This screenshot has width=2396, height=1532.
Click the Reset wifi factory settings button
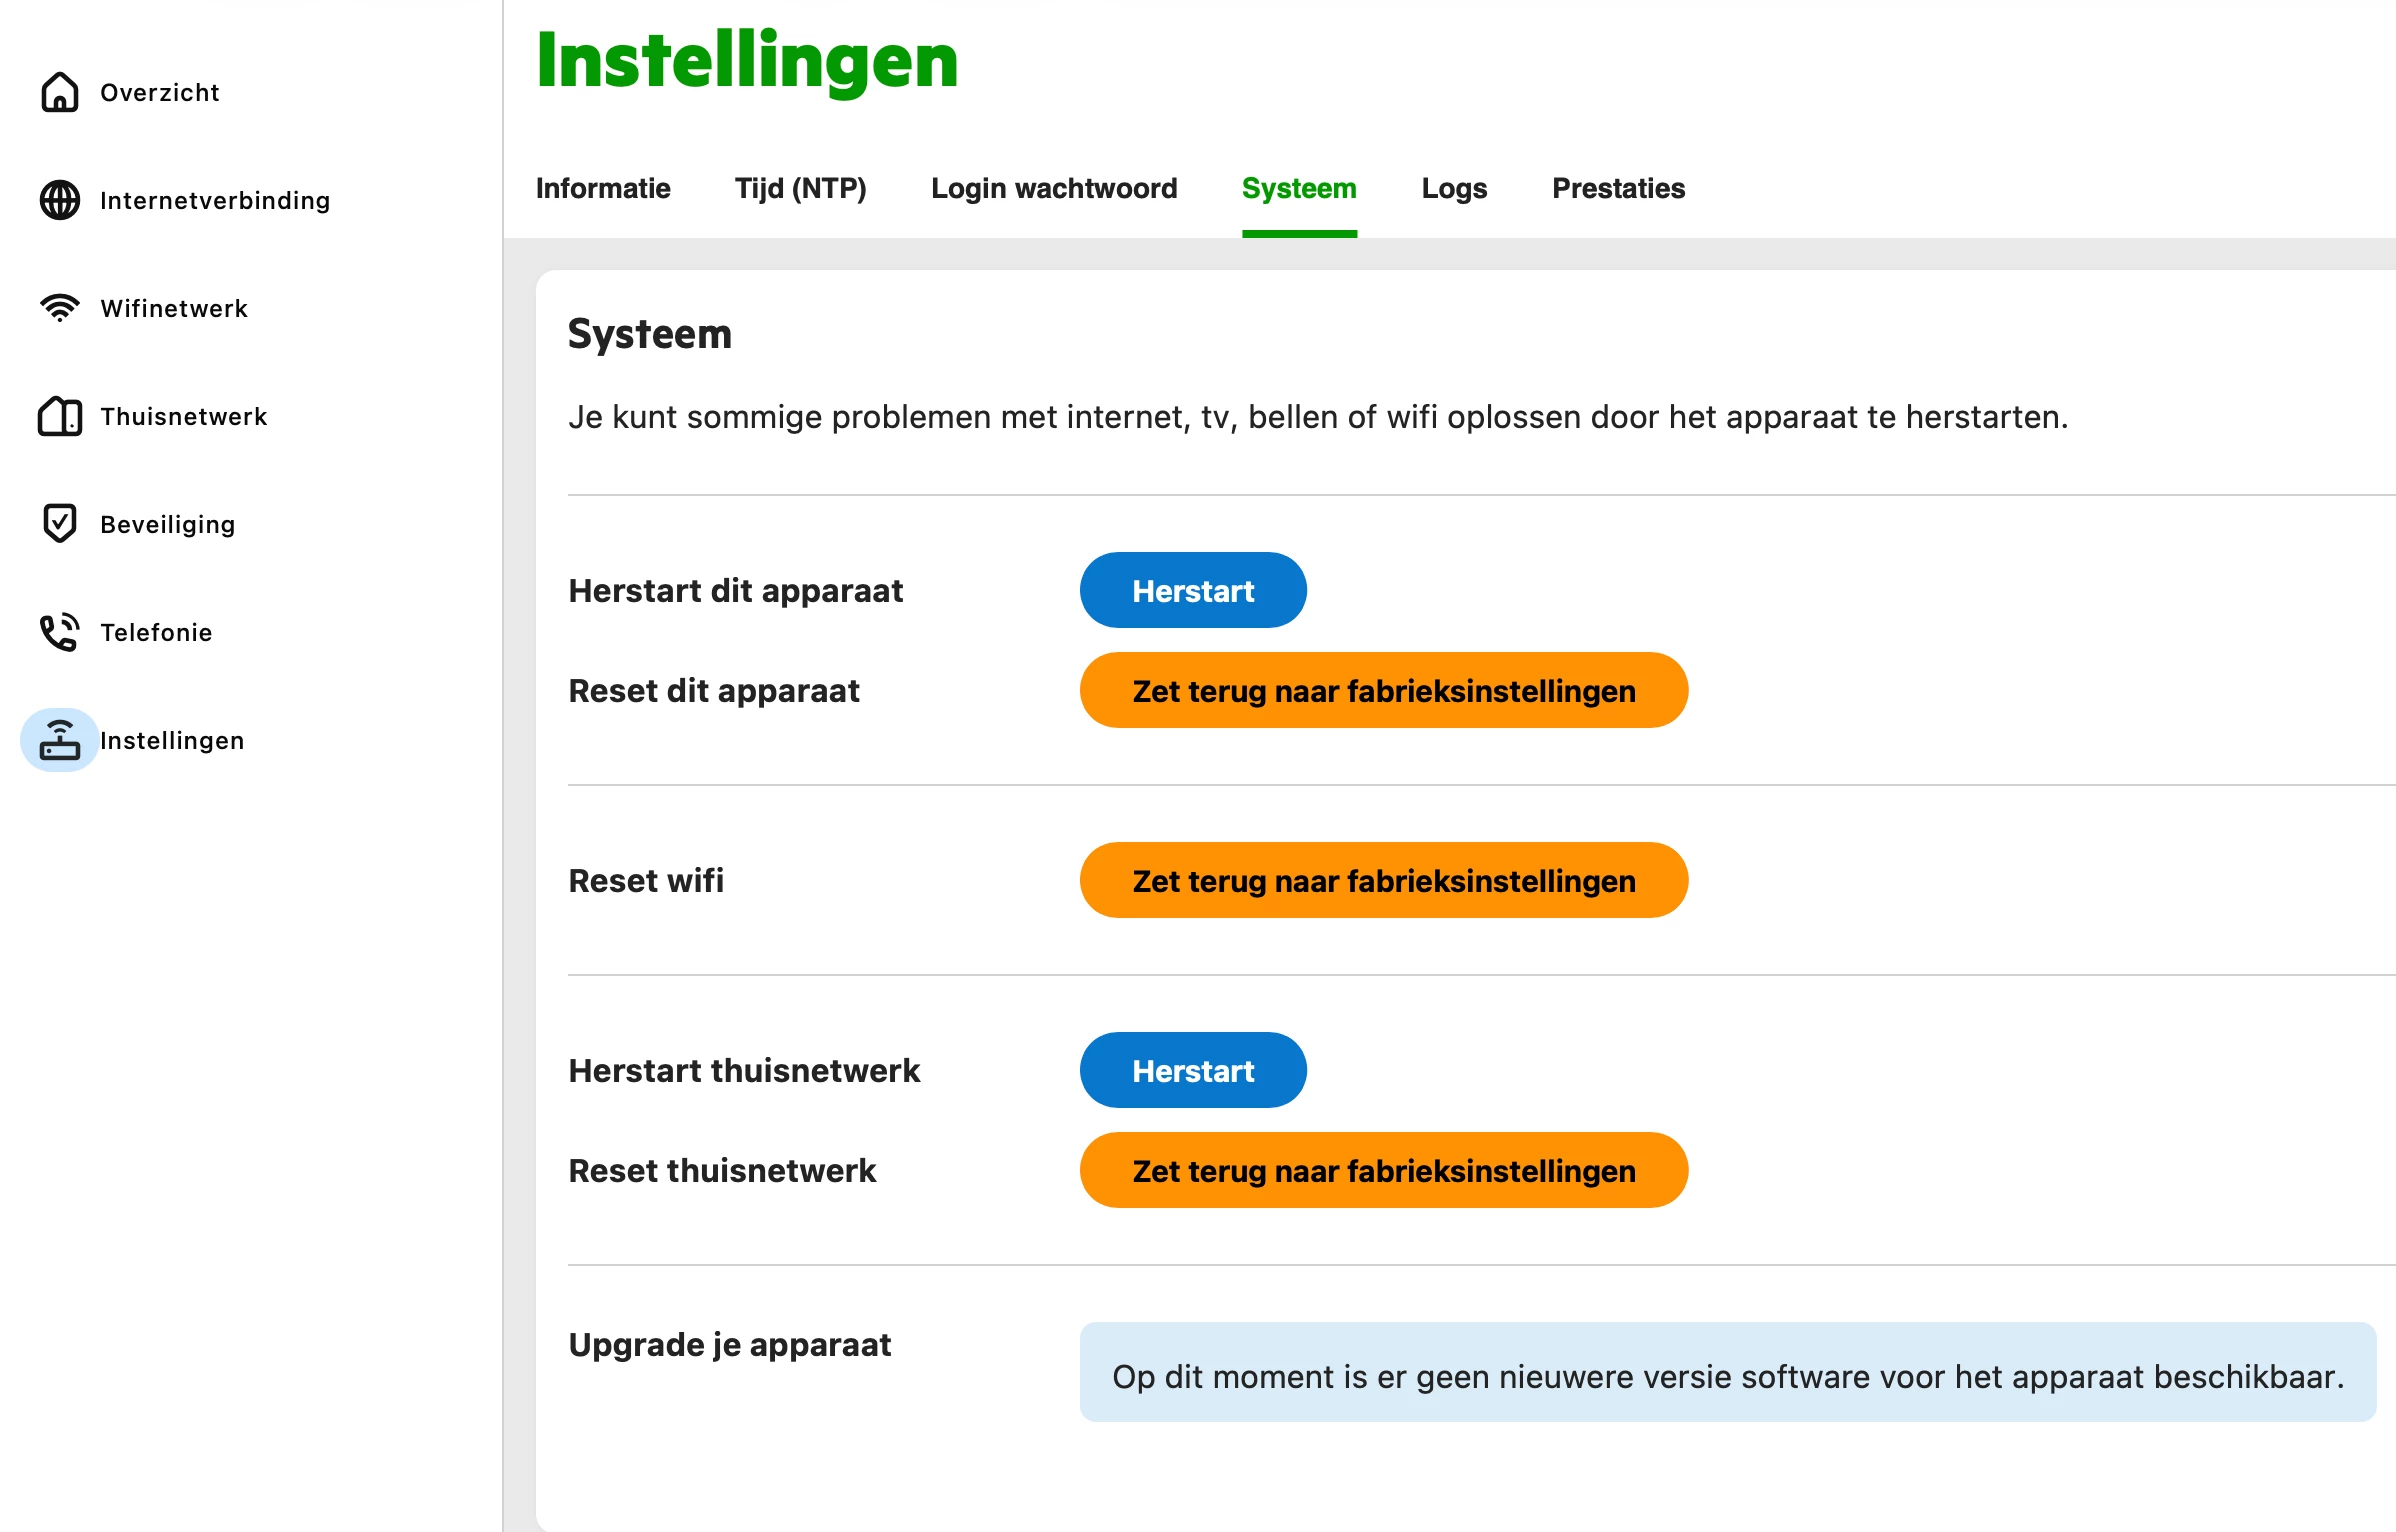coord(1383,880)
